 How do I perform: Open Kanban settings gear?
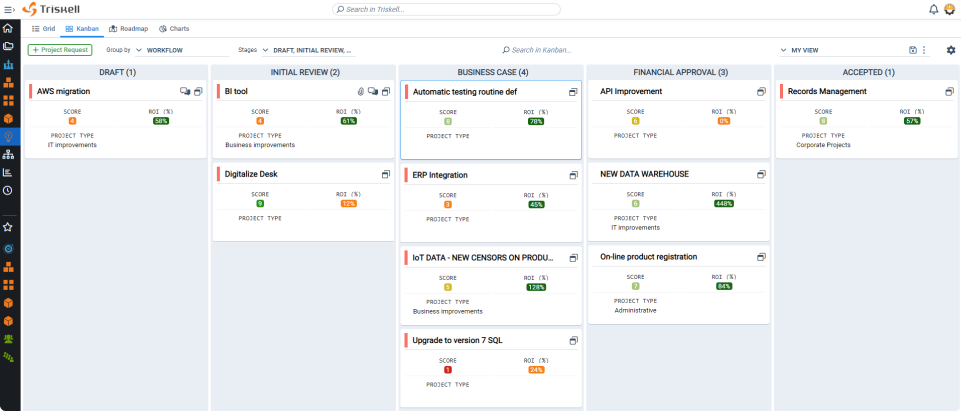point(951,50)
